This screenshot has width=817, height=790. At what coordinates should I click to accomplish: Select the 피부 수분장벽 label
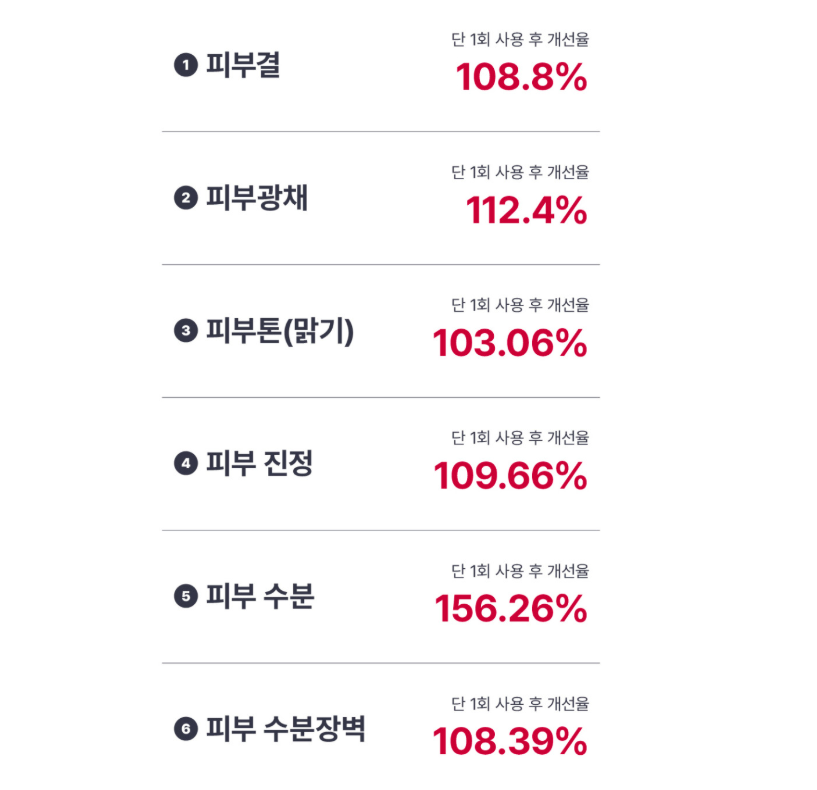pos(286,730)
